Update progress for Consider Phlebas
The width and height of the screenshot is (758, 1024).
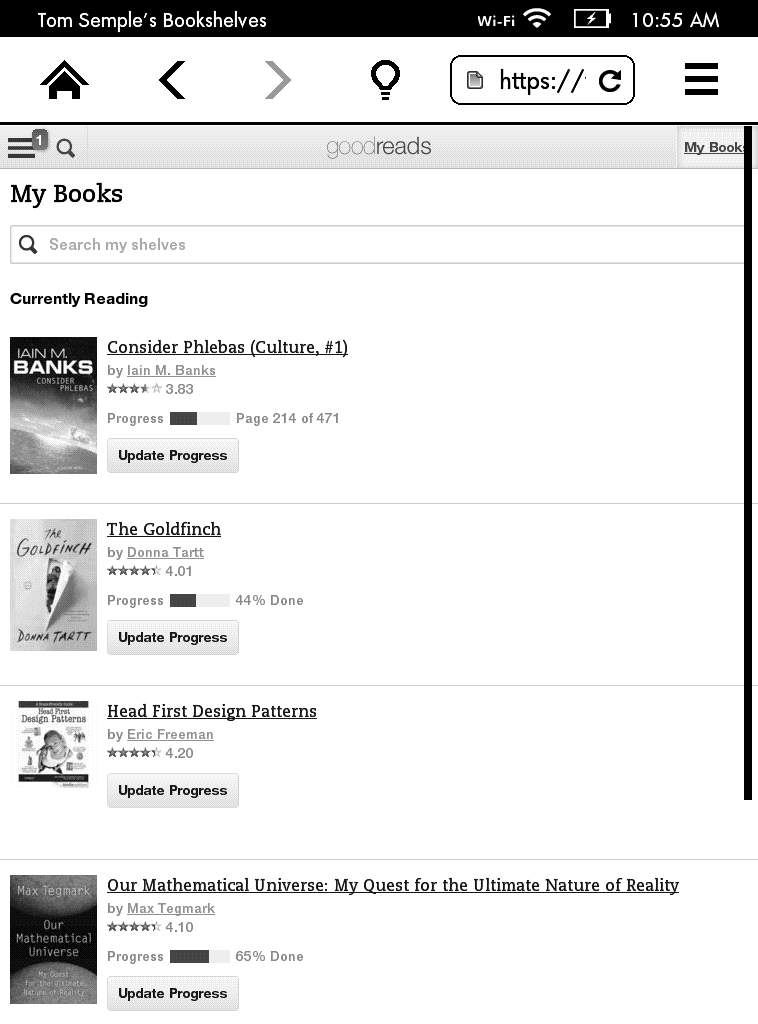coord(173,455)
